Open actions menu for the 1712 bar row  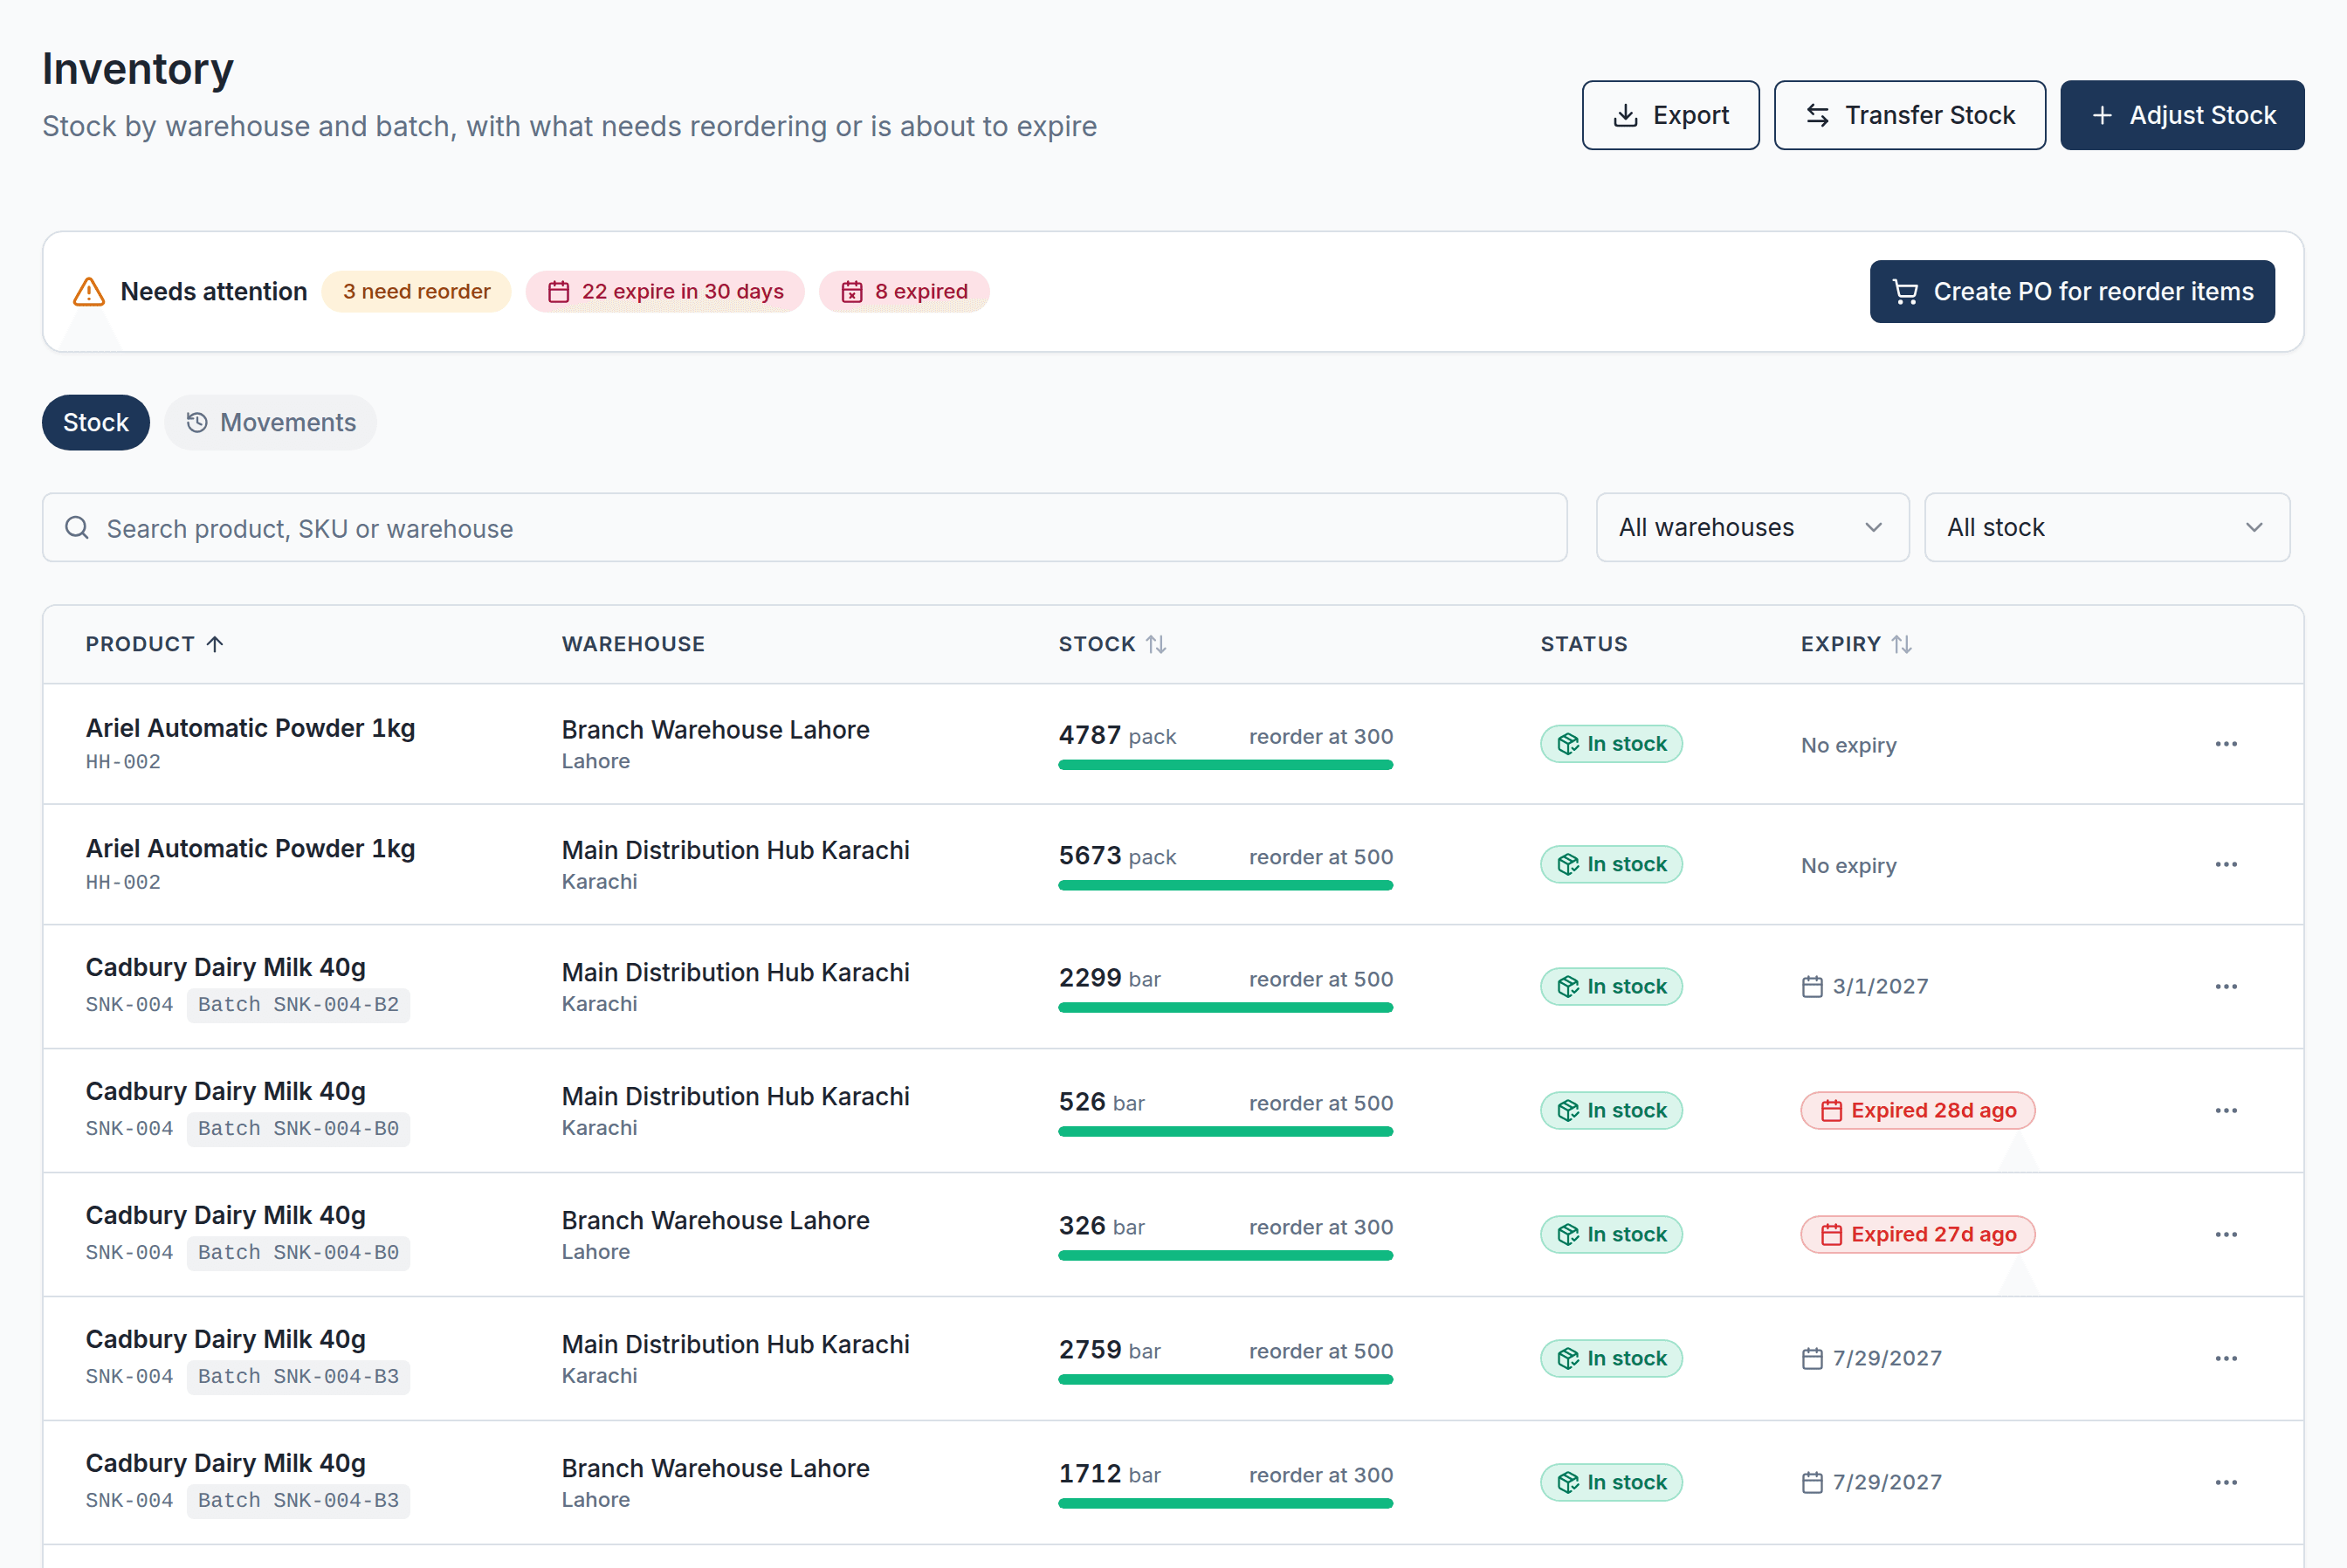pyautogui.click(x=2225, y=1482)
